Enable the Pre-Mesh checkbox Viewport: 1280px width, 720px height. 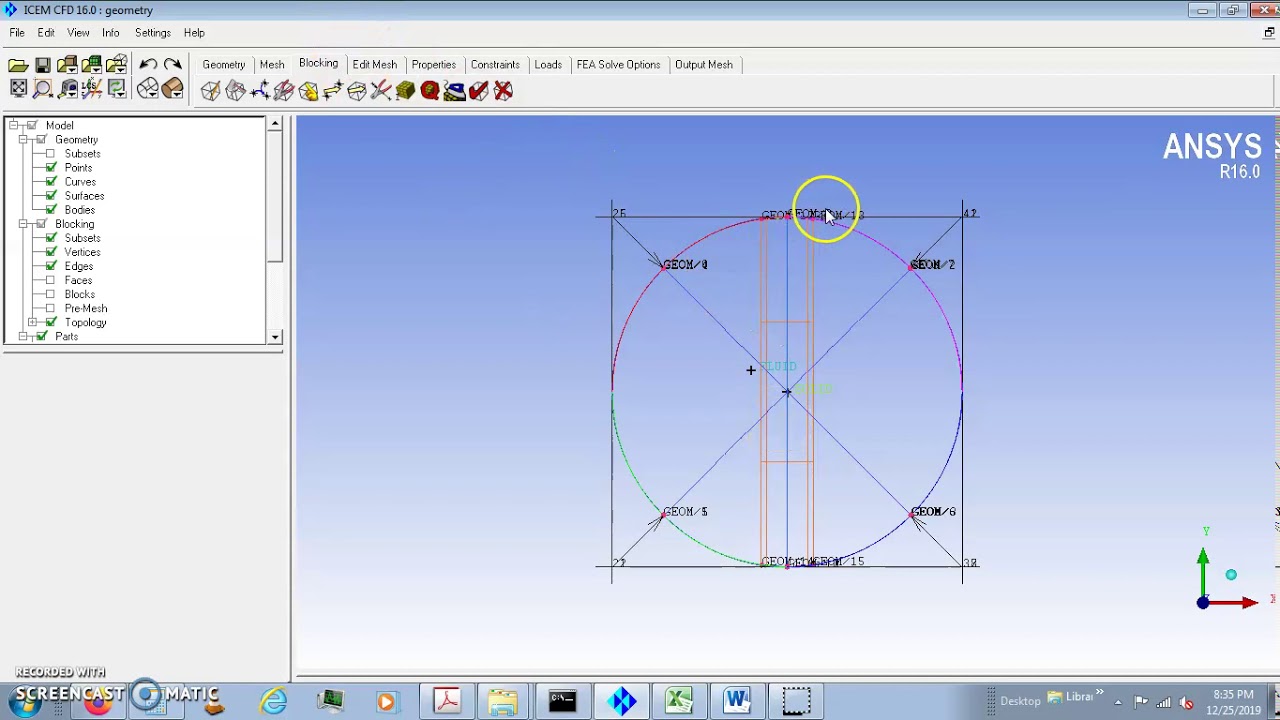51,308
